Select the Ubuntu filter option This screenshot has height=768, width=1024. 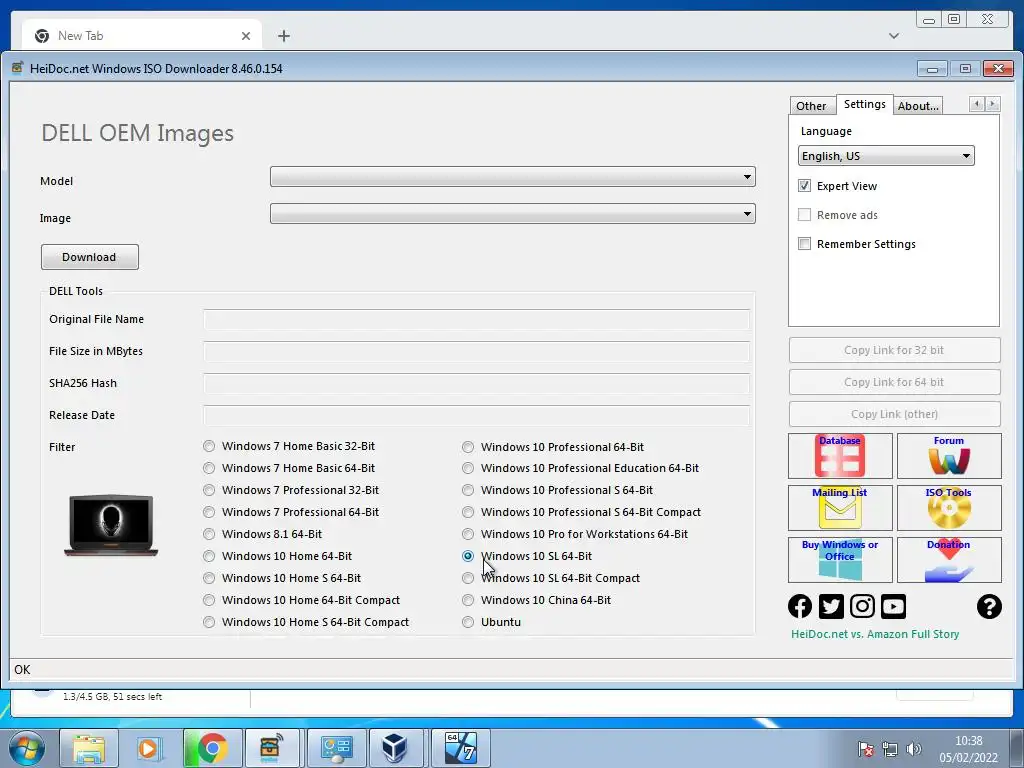(x=468, y=622)
